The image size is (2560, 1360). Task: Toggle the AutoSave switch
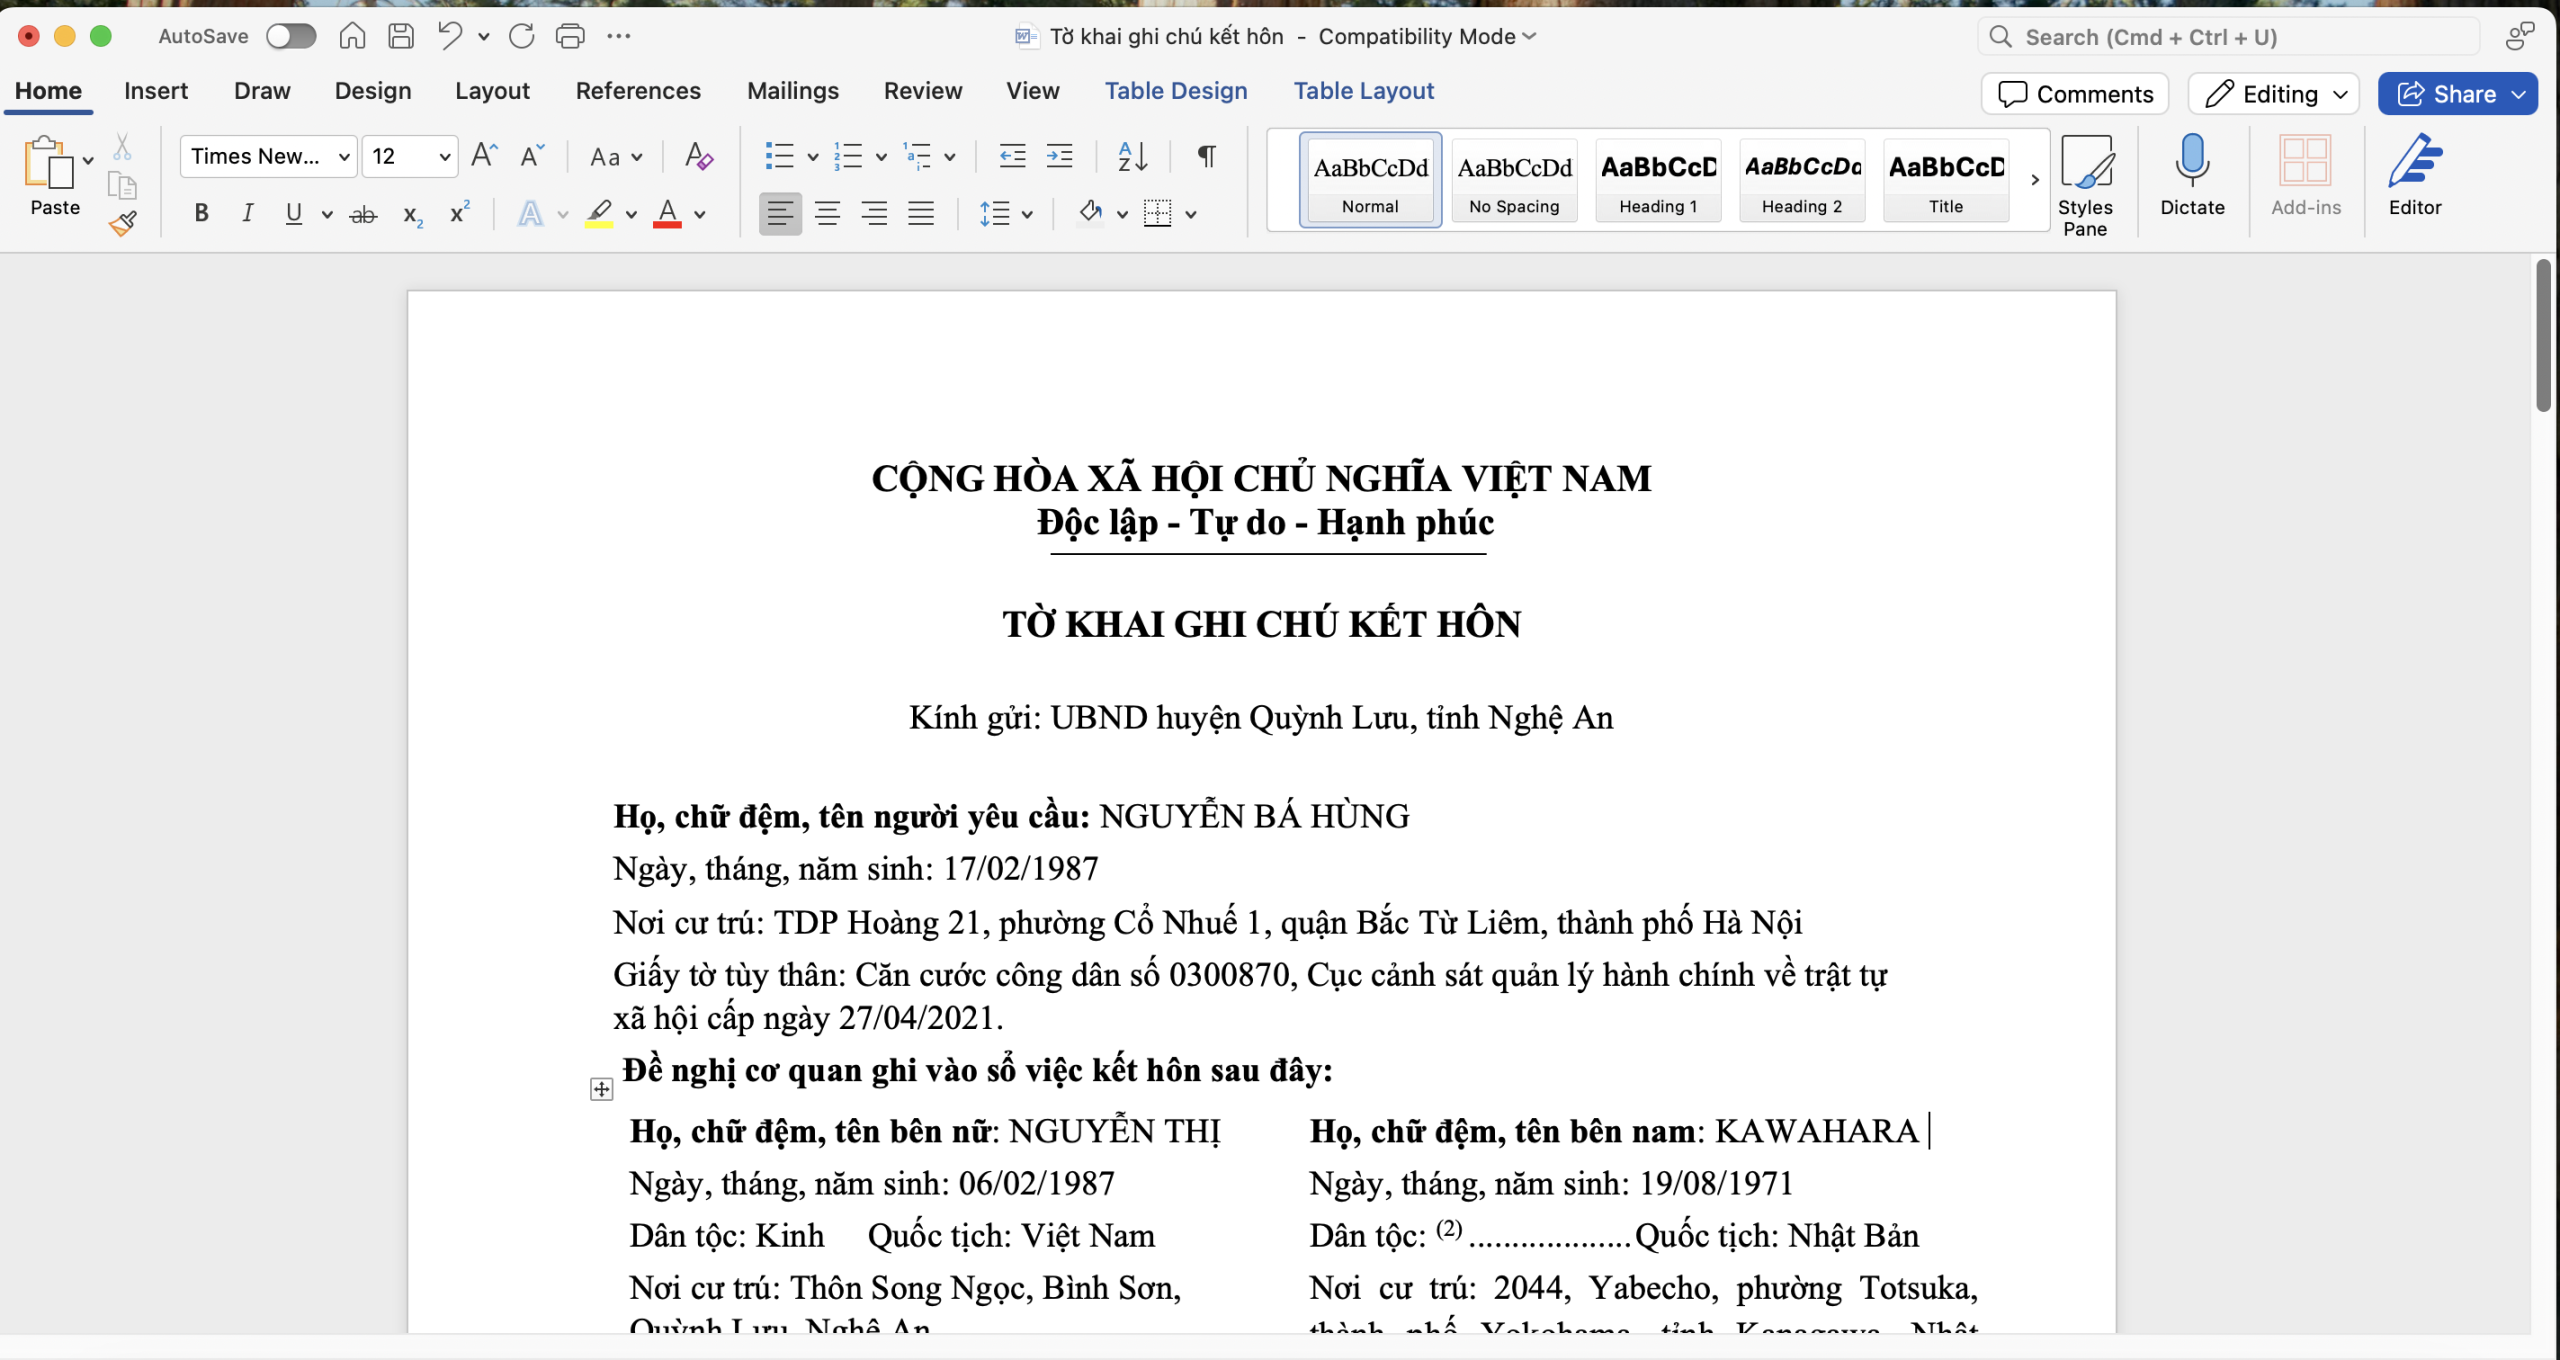coord(291,36)
